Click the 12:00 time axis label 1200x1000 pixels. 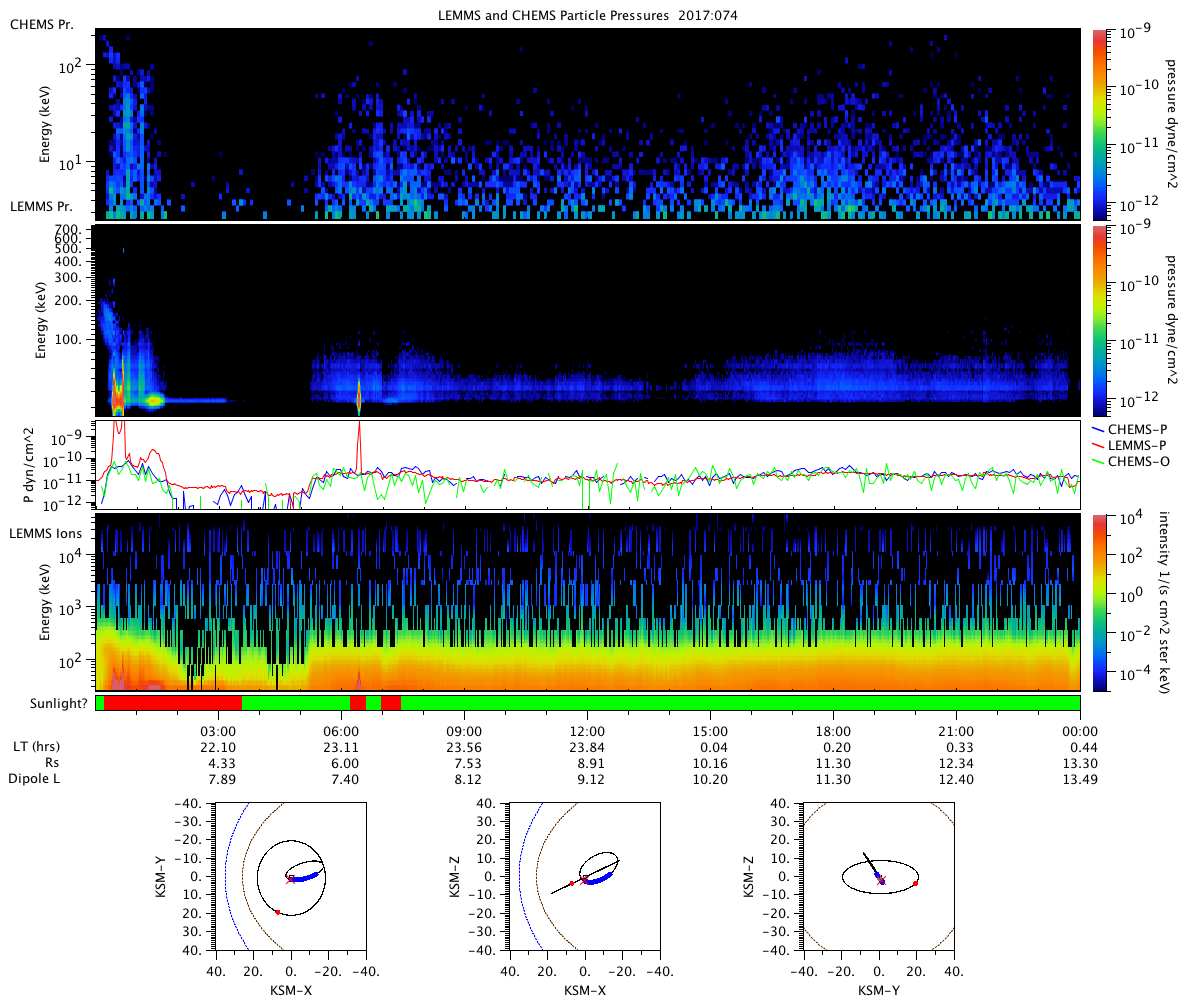tap(587, 732)
